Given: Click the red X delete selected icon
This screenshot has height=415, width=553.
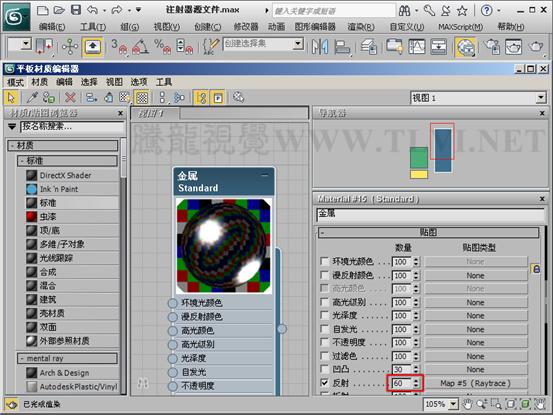Looking at the screenshot, I should (70, 97).
